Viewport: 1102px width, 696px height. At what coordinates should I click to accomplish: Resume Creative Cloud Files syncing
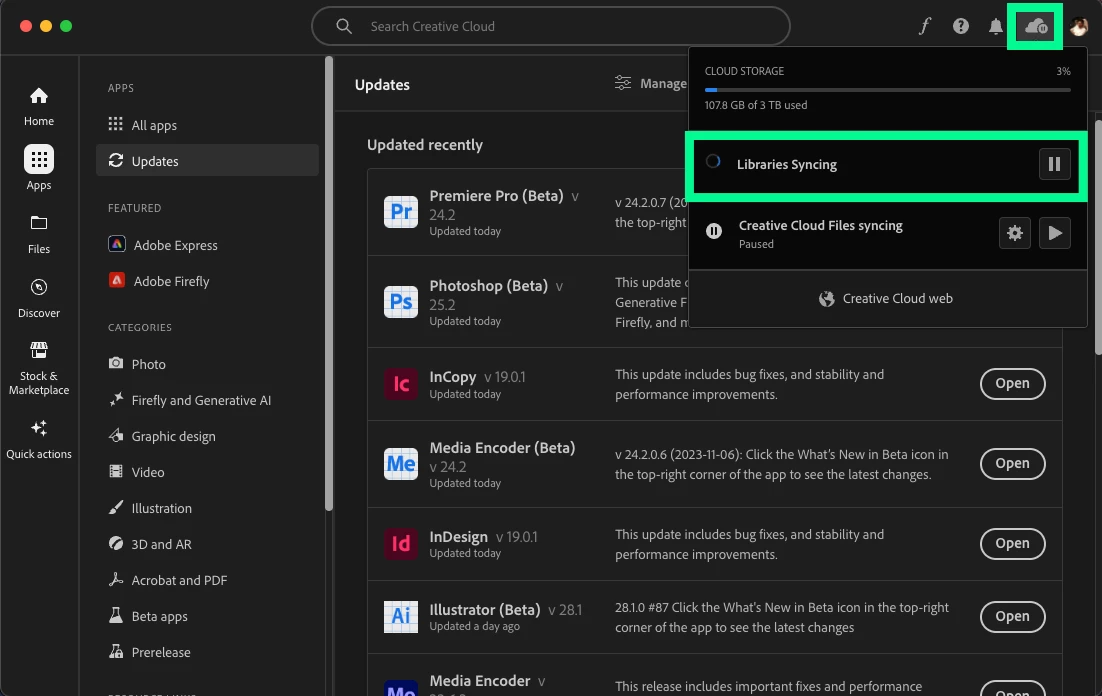point(1054,233)
